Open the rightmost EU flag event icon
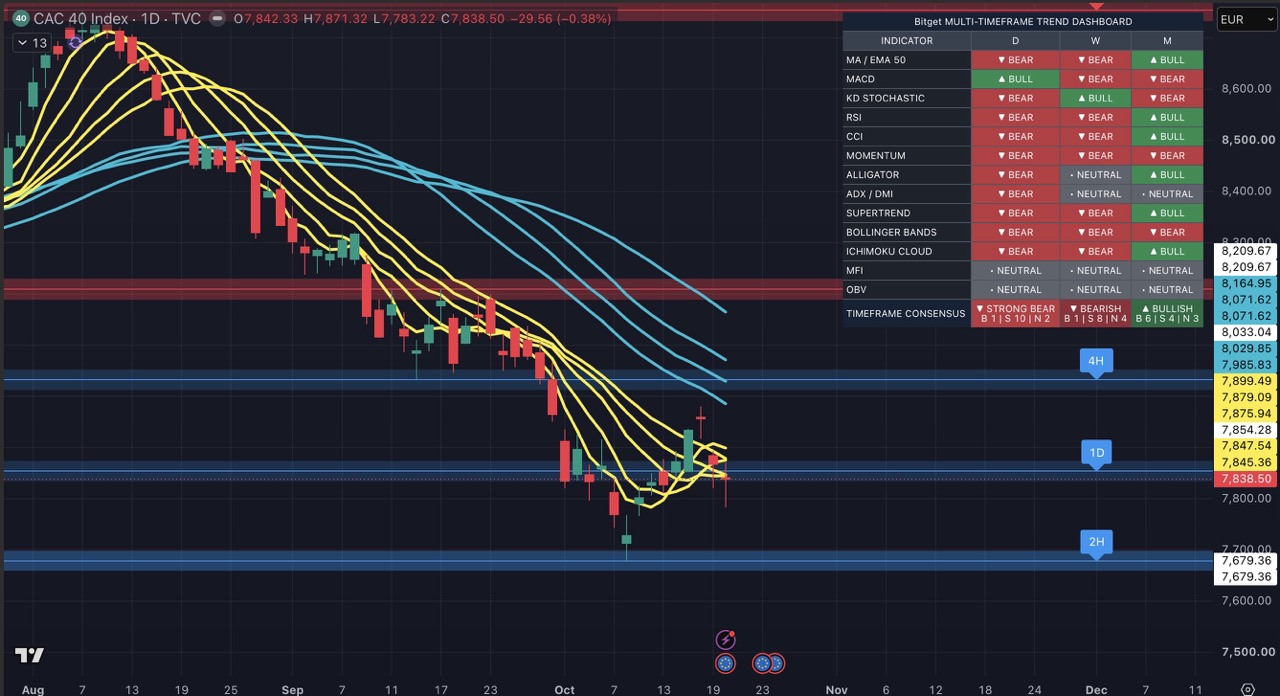 pos(775,663)
